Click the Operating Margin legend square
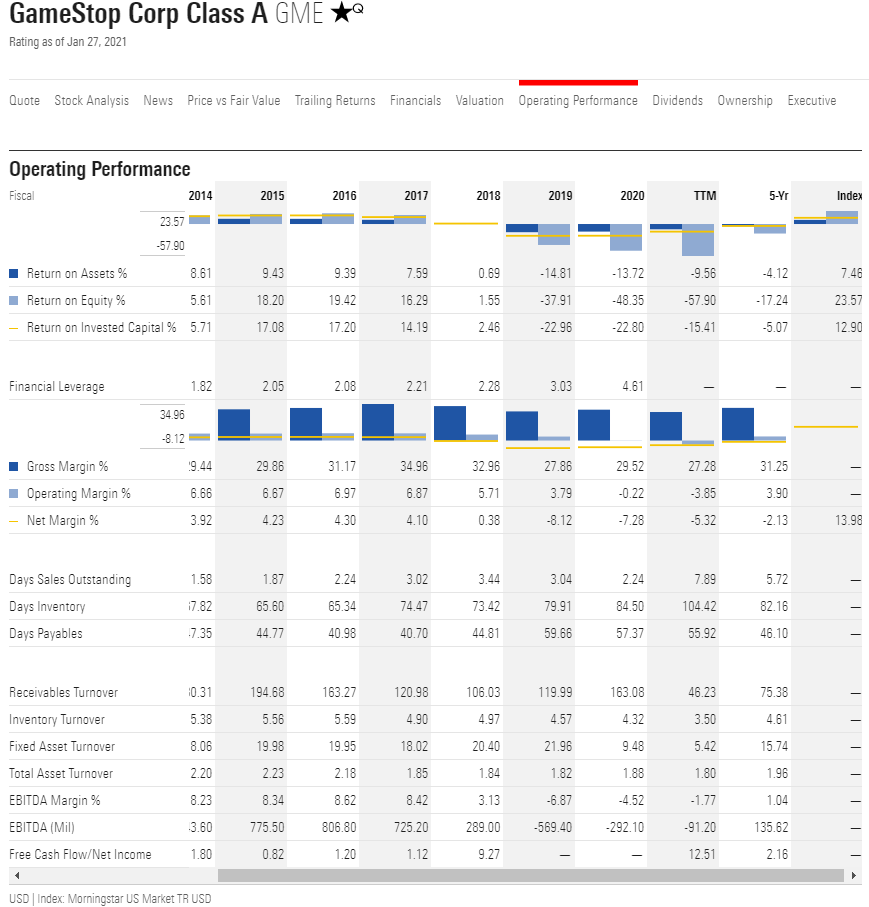Screen dimensions: 869x907 pyautogui.click(x=14, y=494)
